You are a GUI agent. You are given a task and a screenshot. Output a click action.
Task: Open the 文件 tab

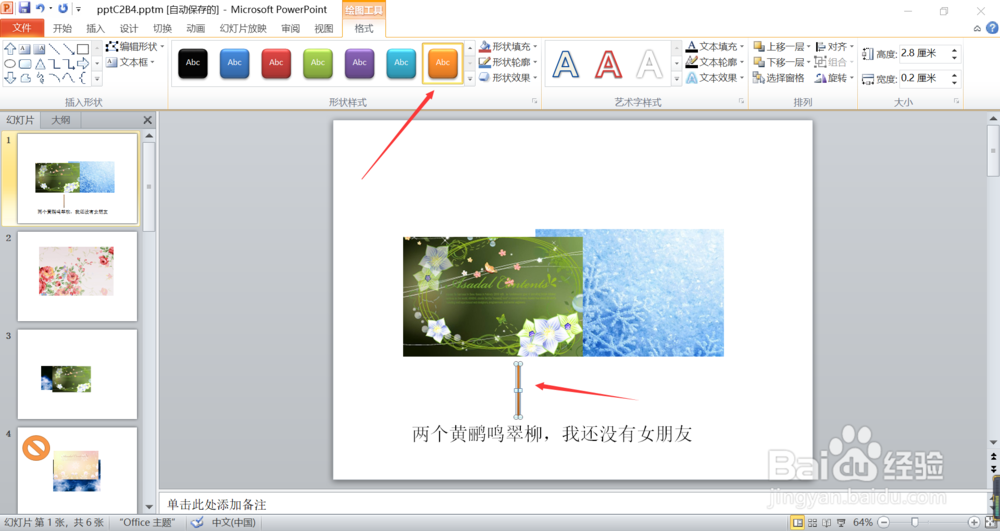coord(22,28)
